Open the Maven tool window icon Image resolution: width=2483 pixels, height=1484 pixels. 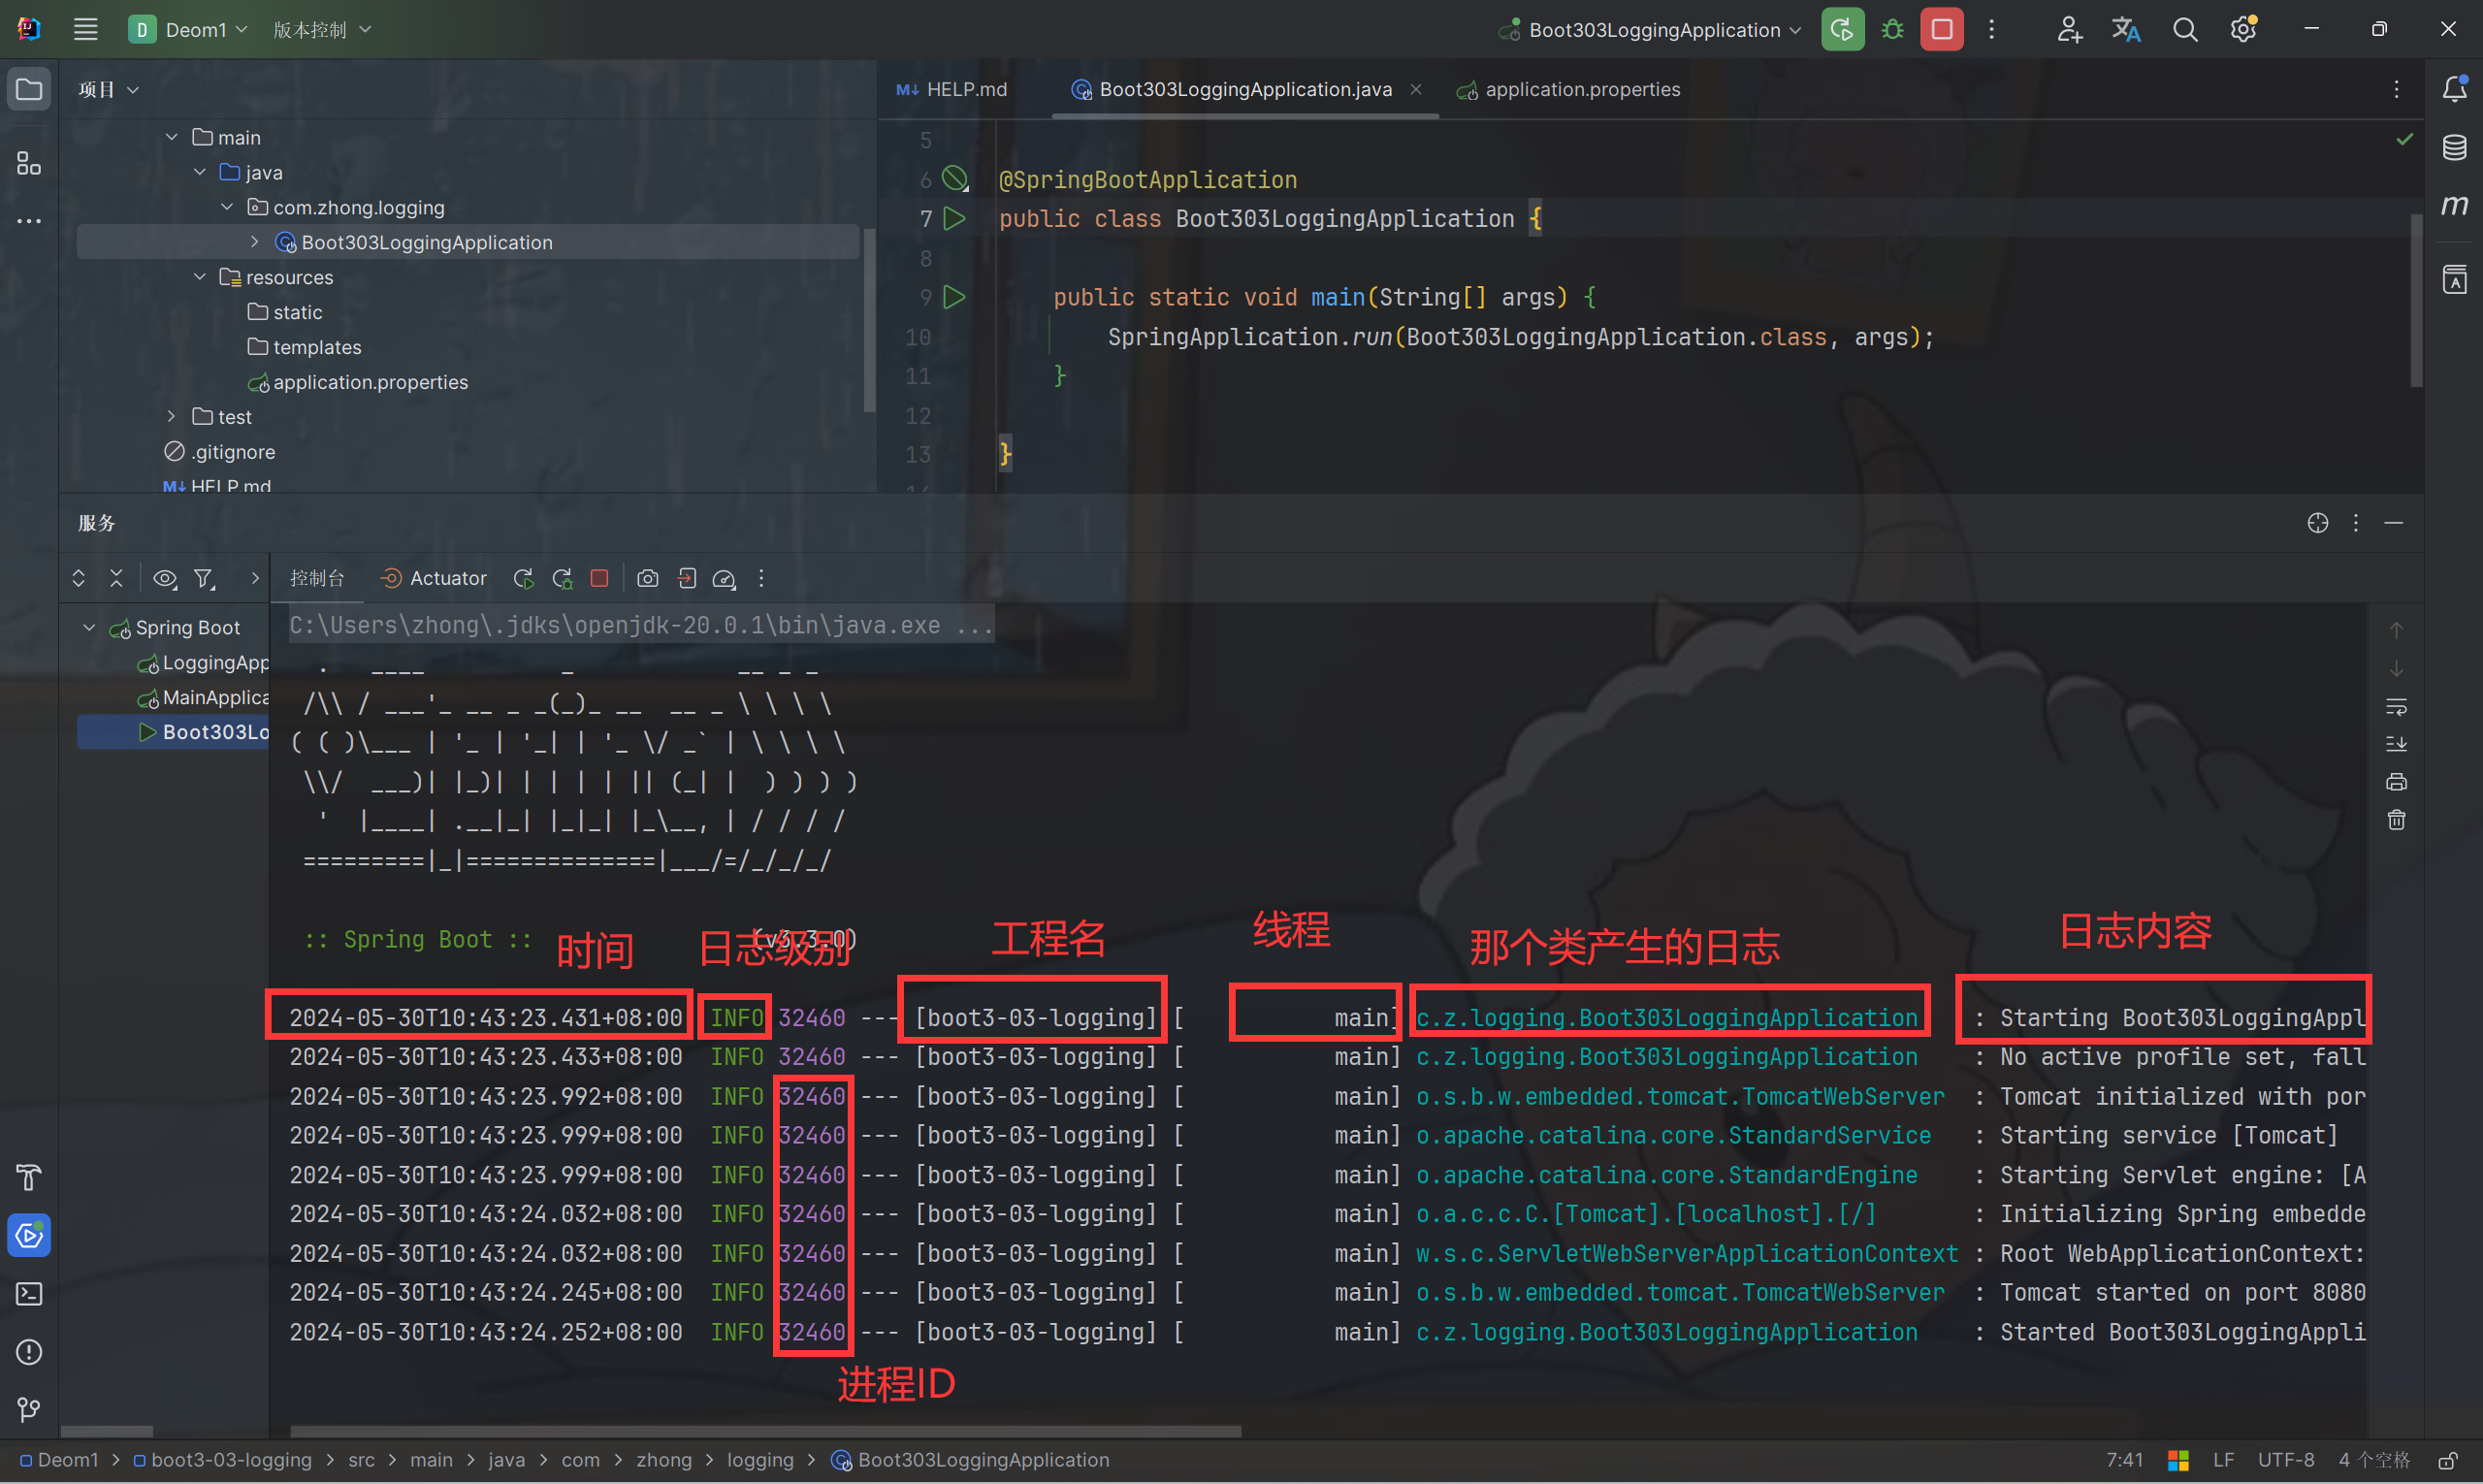click(x=2454, y=205)
